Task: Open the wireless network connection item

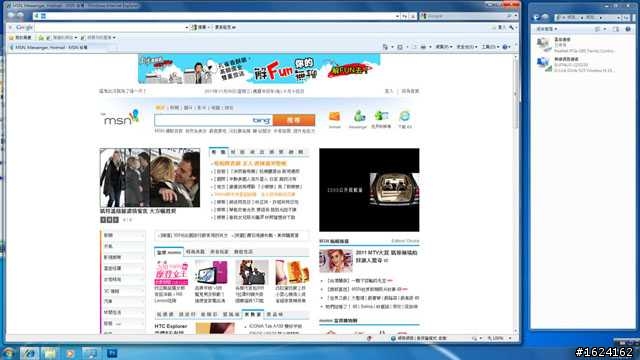Action: click(576, 64)
